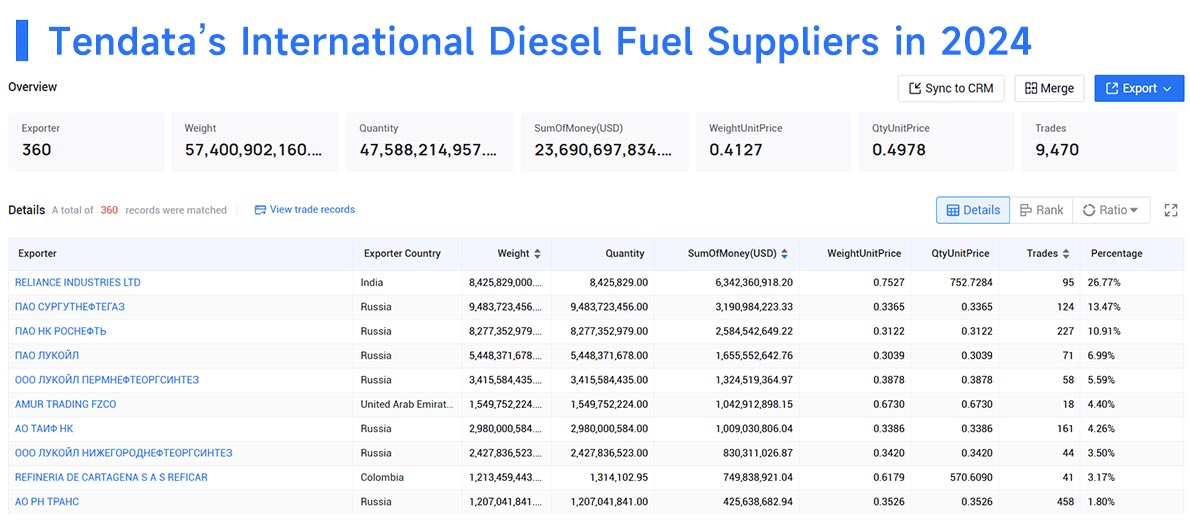This screenshot has height=521, width=1190.
Task: Click Colombia country cell
Action: pos(382,477)
